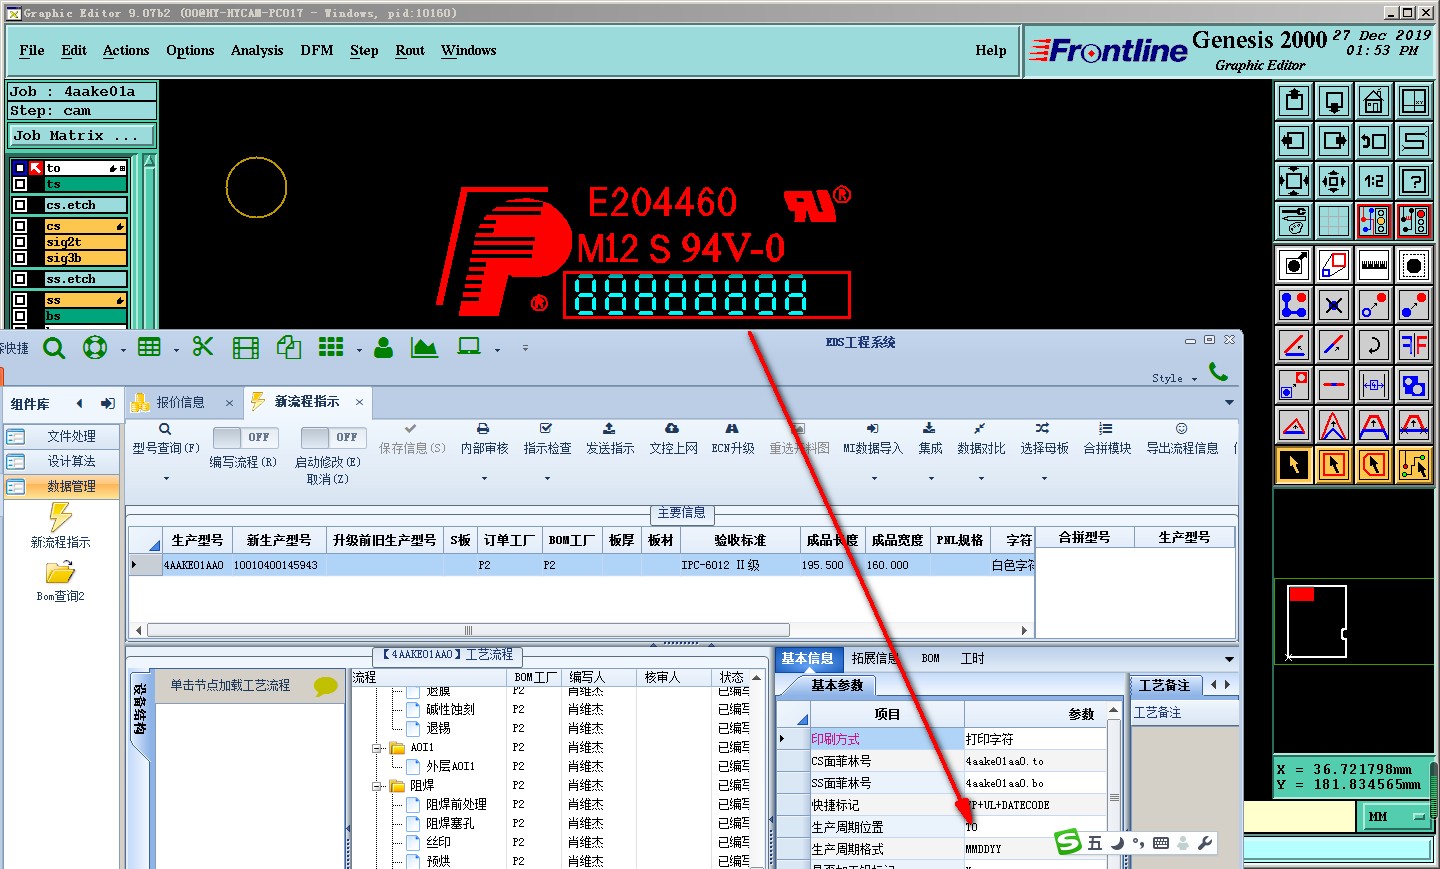Viewport: 1440px width, 869px height.
Task: Click the green magnifier search icon in EDS toolbar
Action: pyautogui.click(x=54, y=348)
